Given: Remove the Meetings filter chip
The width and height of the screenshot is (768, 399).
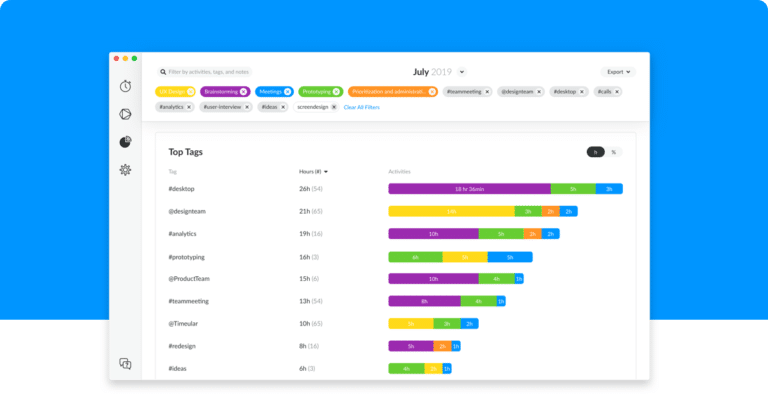Looking at the screenshot, I should pyautogui.click(x=288, y=92).
